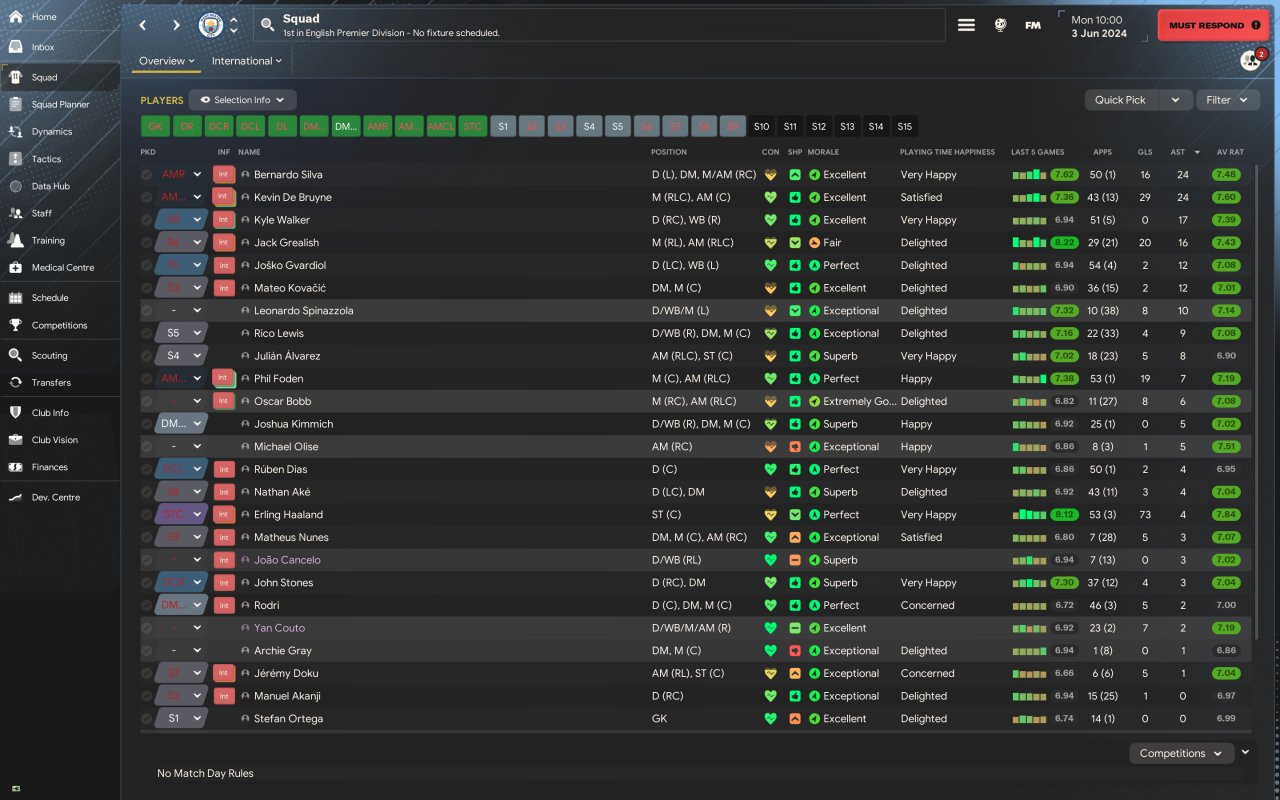Open the arrow dropdown beside Quick Pick
Image resolution: width=1280 pixels, height=800 pixels.
click(1176, 100)
